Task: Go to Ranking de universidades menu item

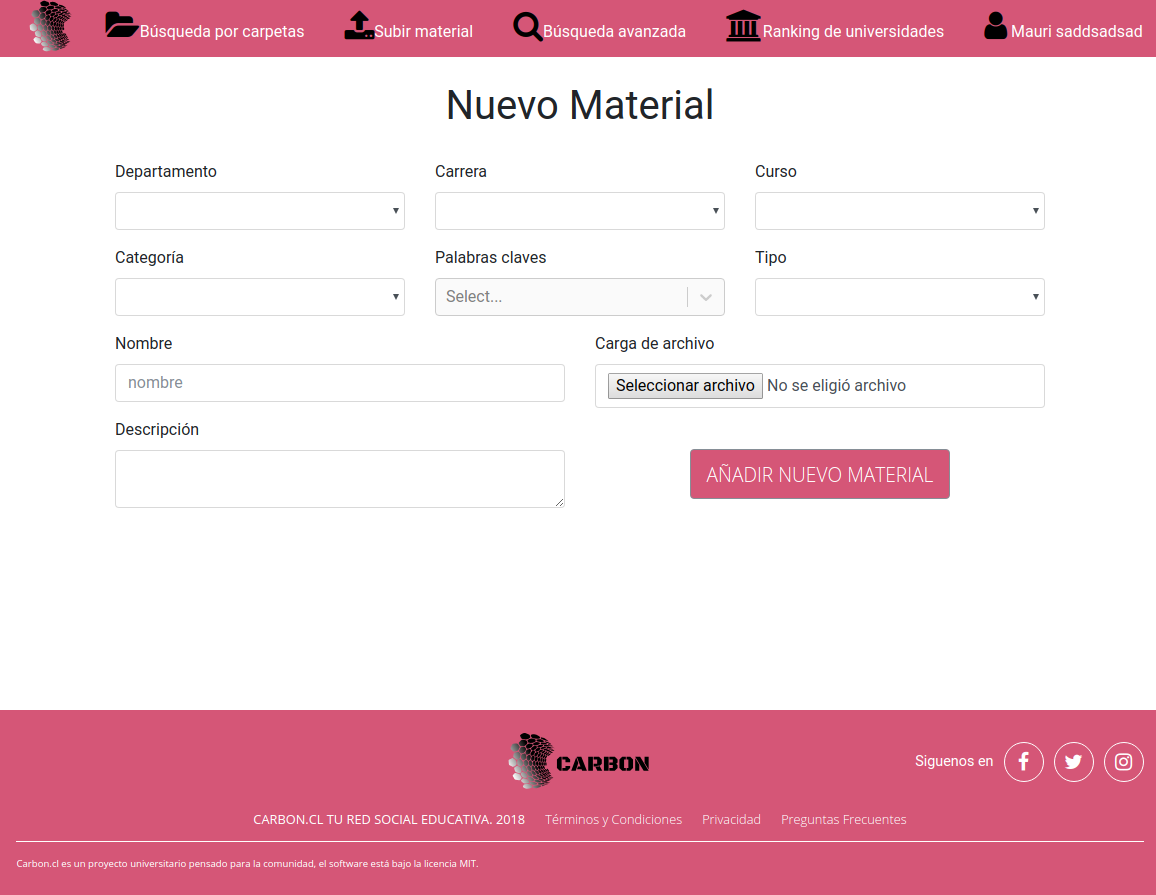Action: (852, 32)
